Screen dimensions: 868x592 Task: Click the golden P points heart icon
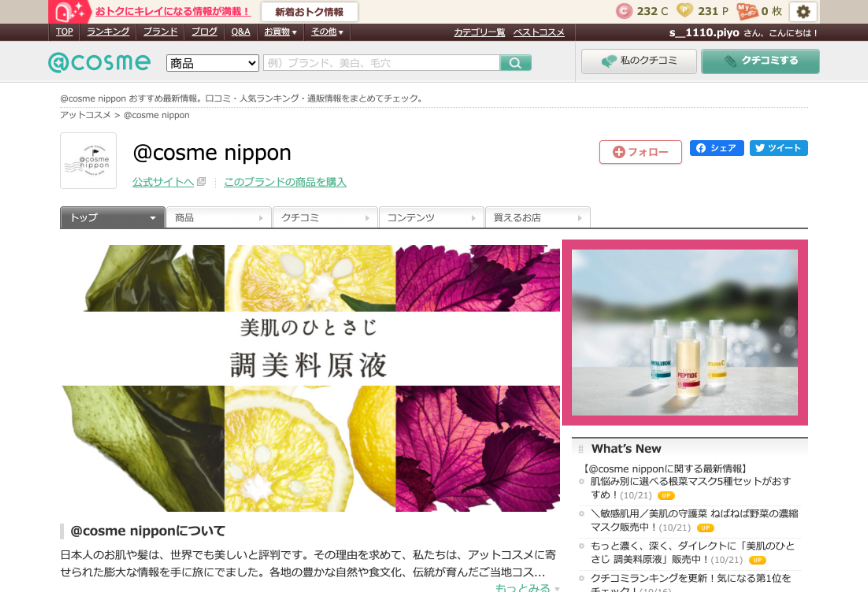(686, 11)
